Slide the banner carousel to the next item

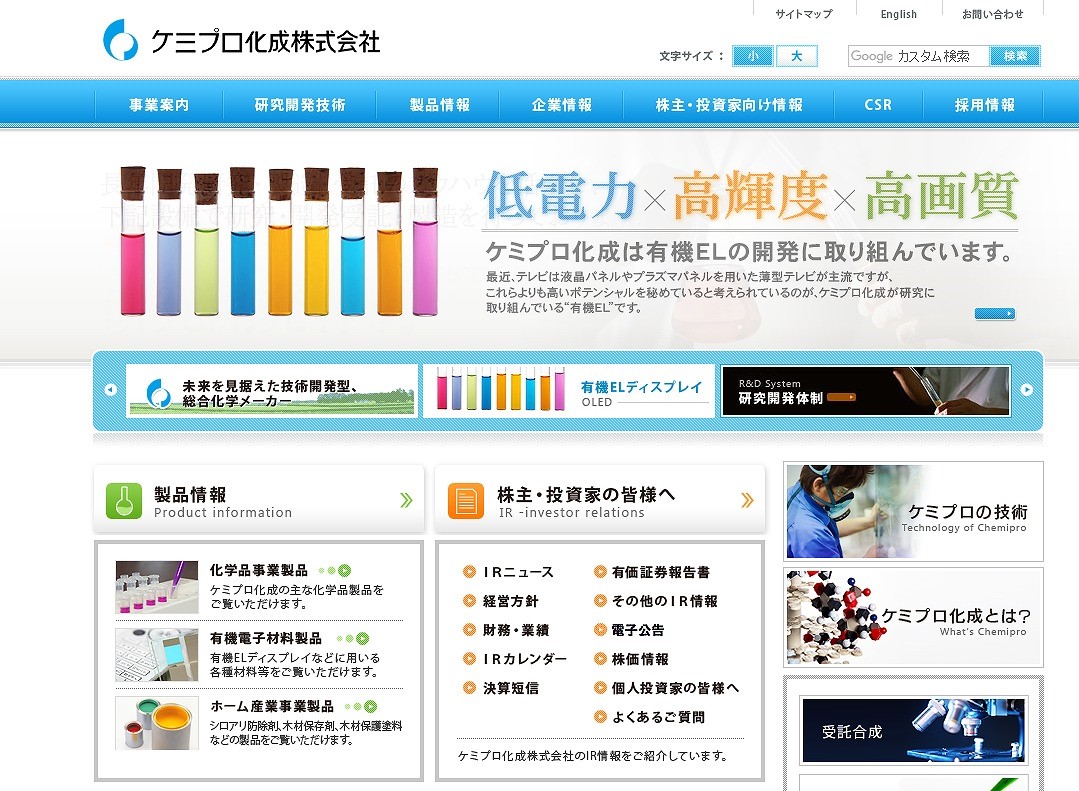[x=1027, y=390]
